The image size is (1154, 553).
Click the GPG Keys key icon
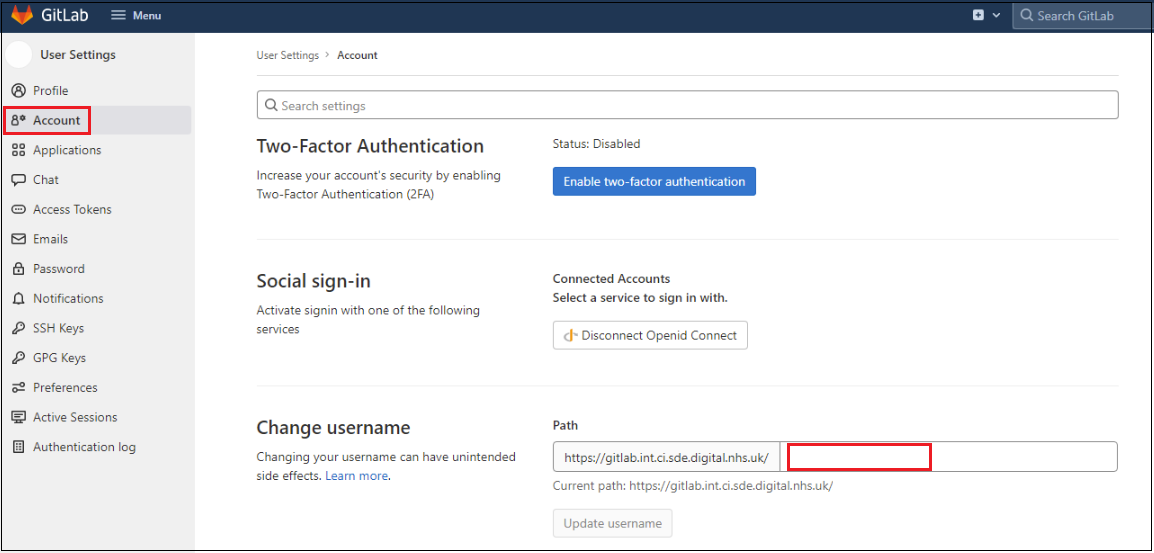(x=19, y=358)
